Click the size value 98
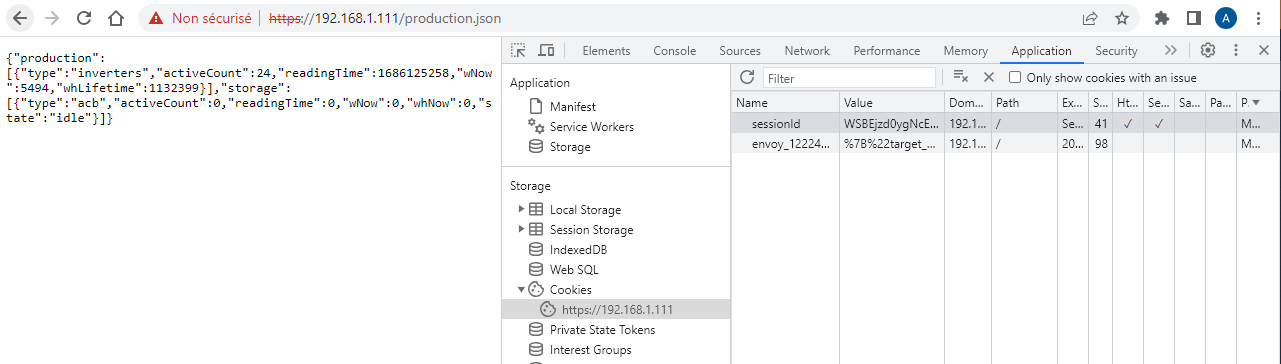 click(1101, 144)
